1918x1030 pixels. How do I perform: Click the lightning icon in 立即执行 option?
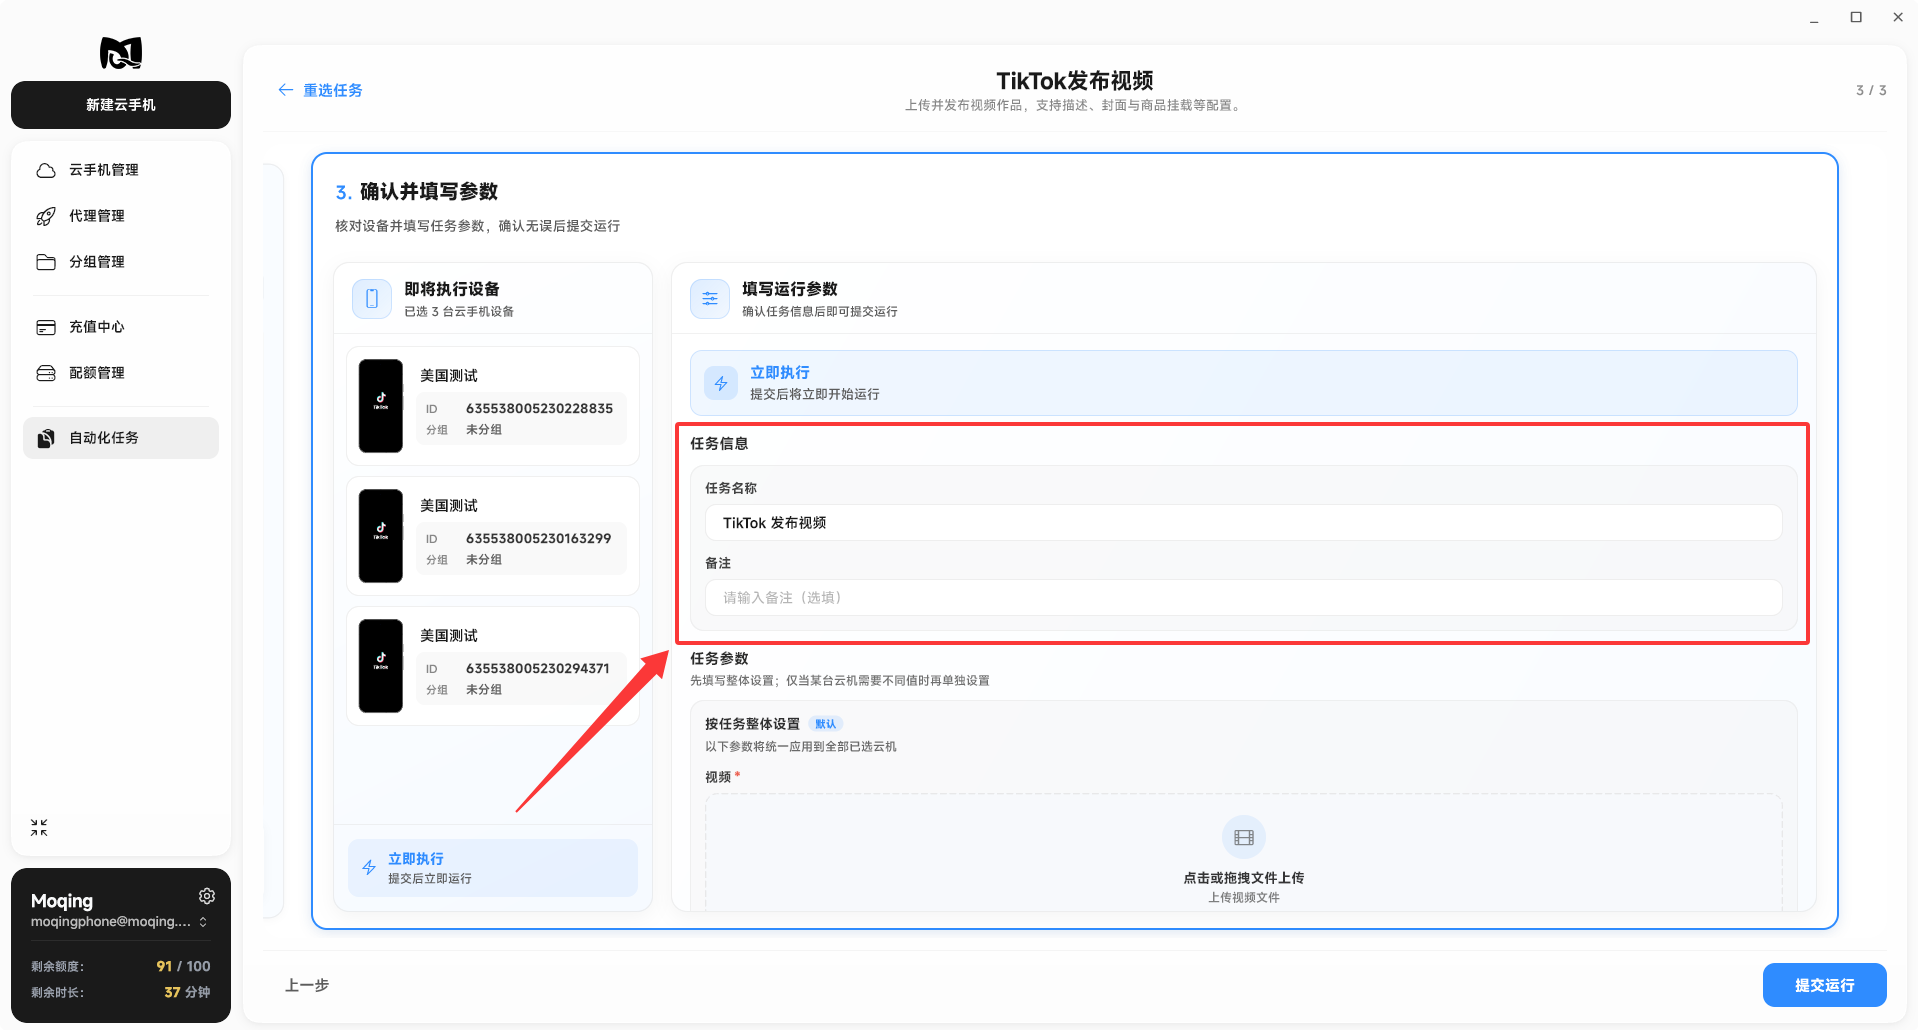(721, 383)
